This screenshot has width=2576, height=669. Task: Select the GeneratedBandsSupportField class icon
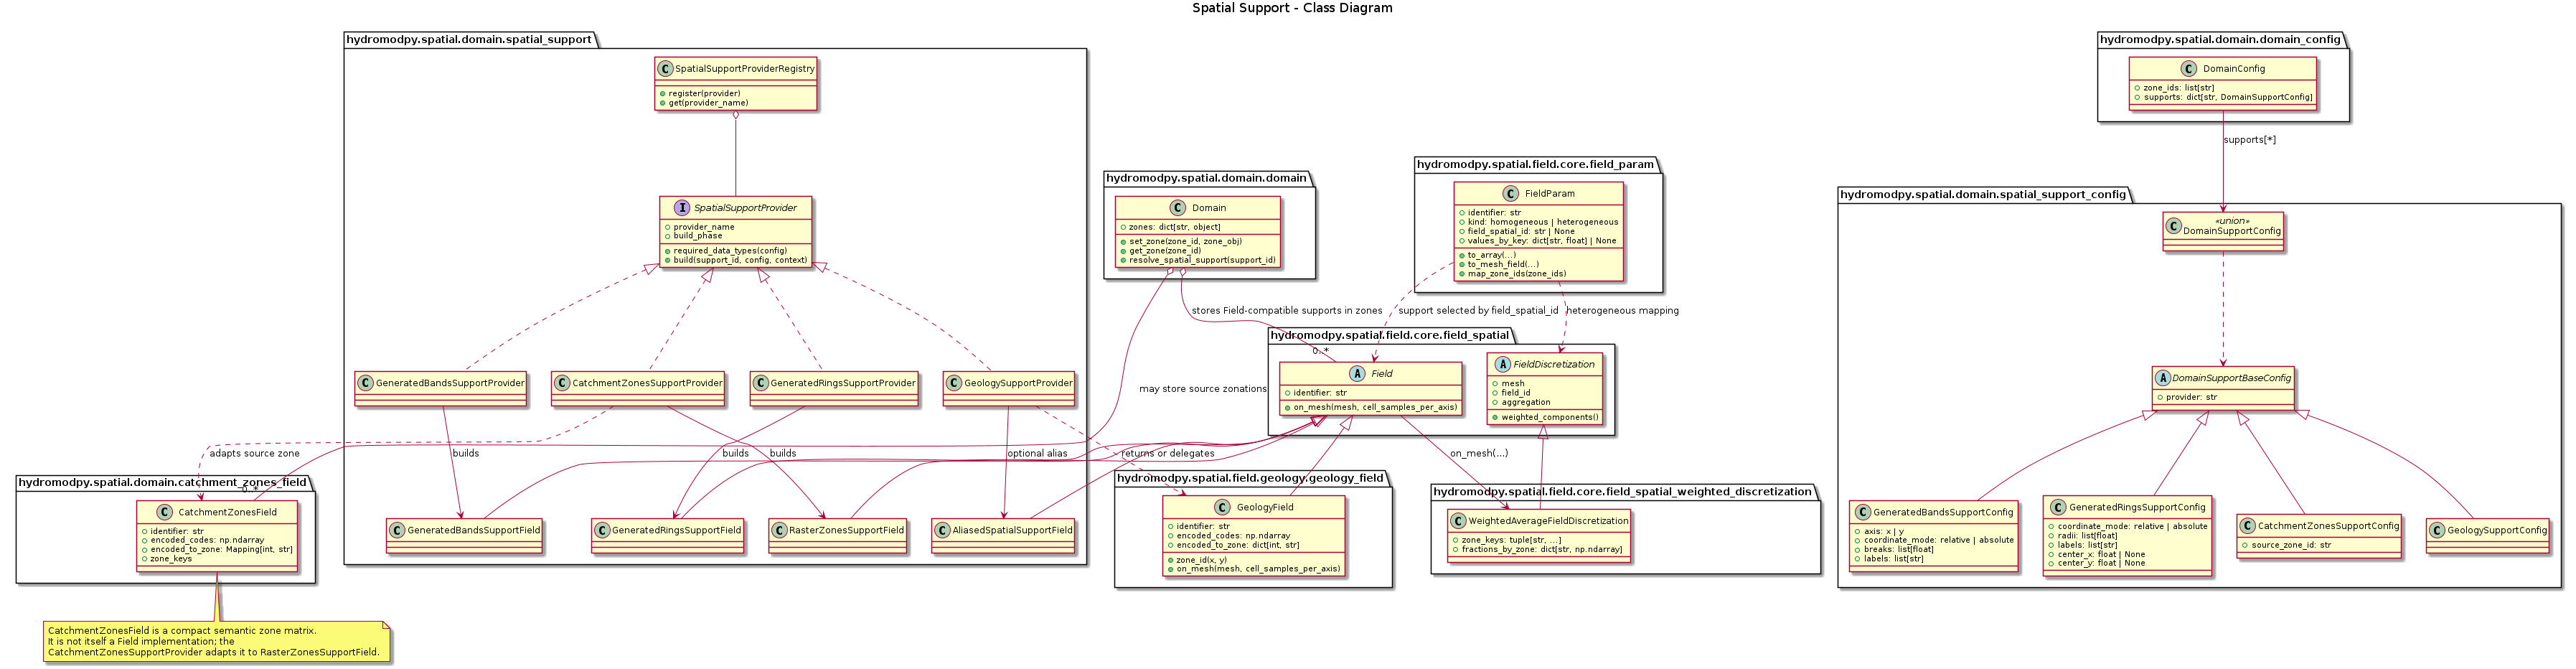tap(397, 530)
